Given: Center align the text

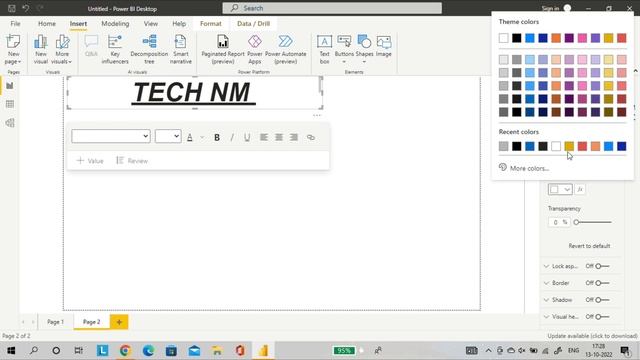Looking at the screenshot, I should (x=279, y=137).
